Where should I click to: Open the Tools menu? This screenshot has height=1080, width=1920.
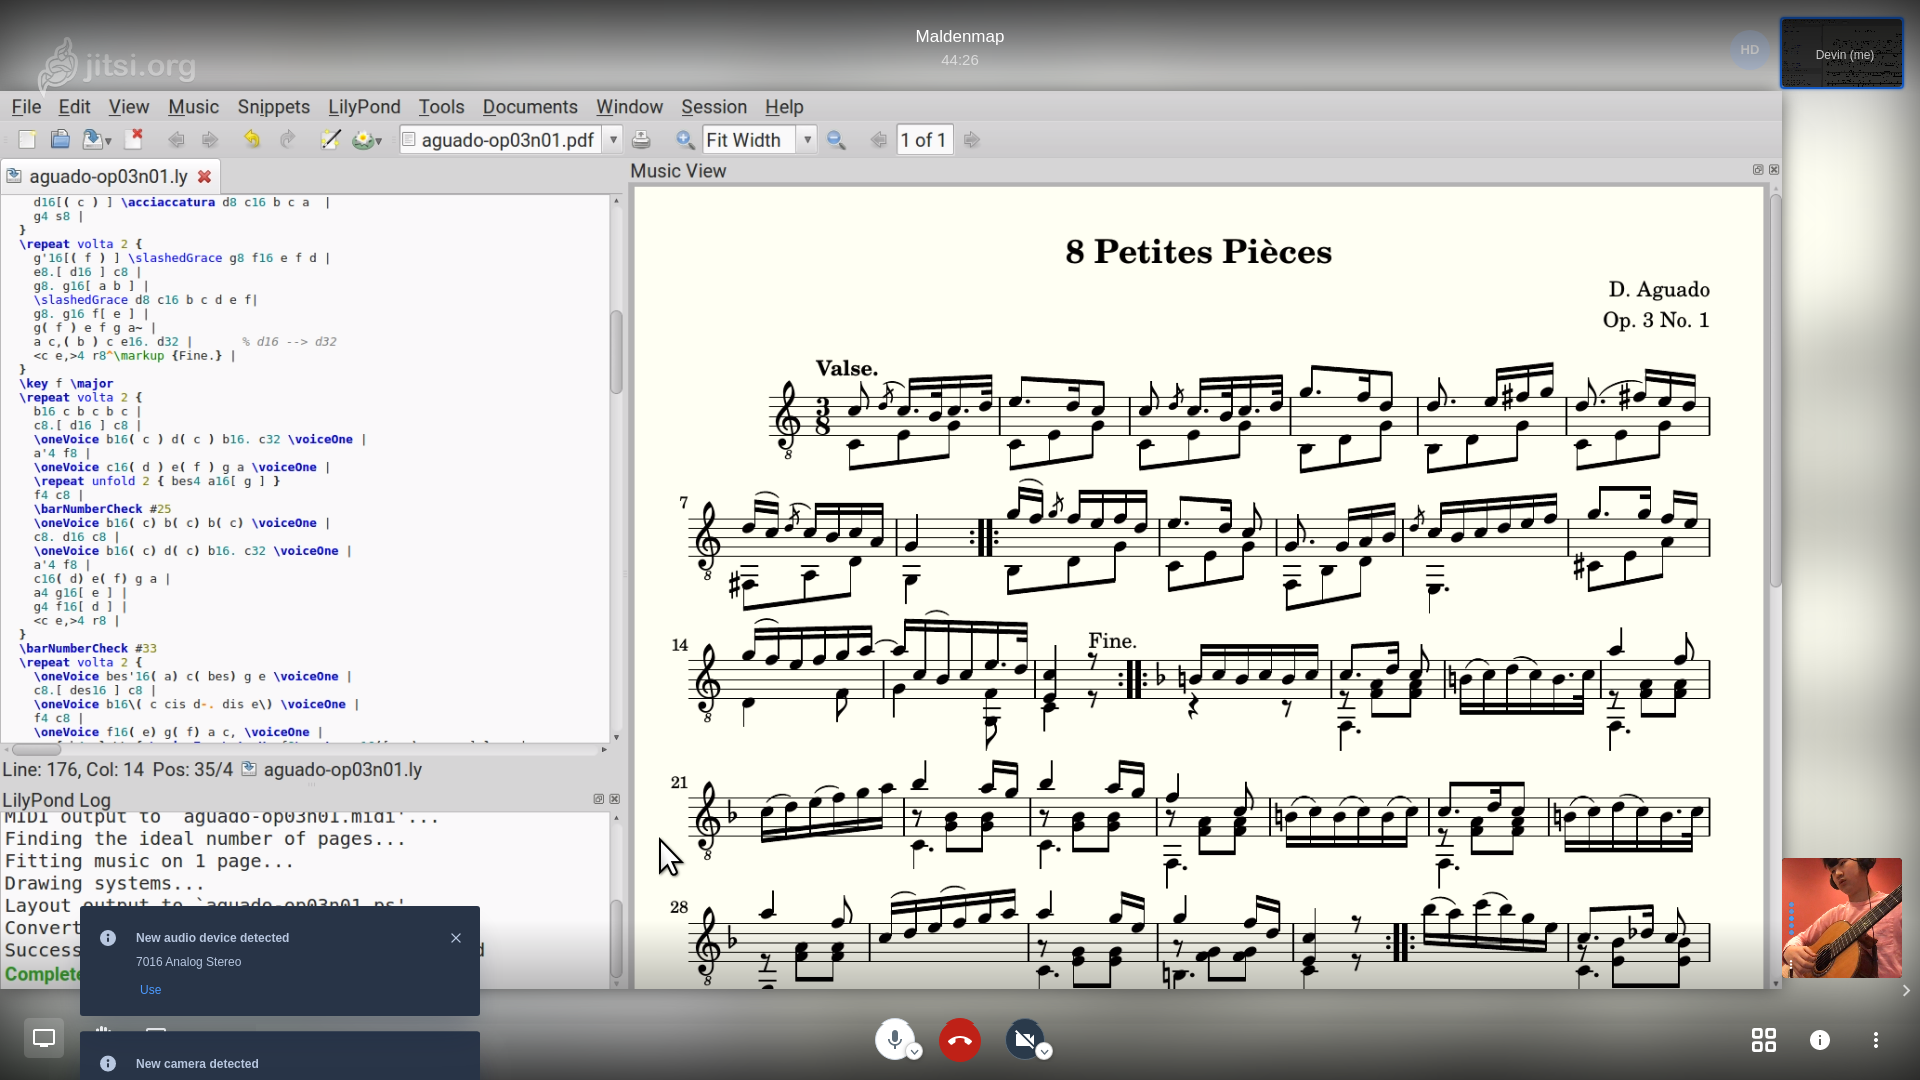point(441,107)
